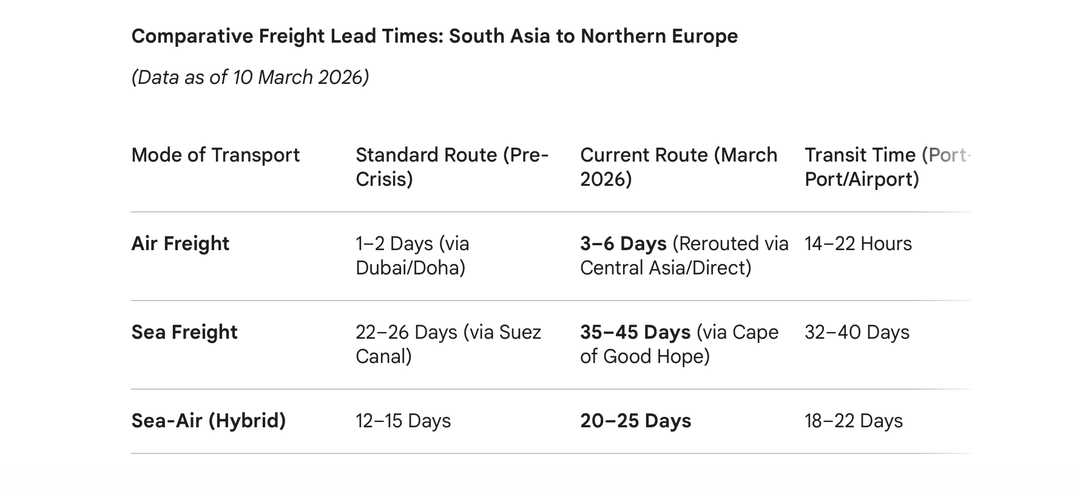Click the bold '3–6 Days' text
This screenshot has width=1080, height=493.
[623, 244]
